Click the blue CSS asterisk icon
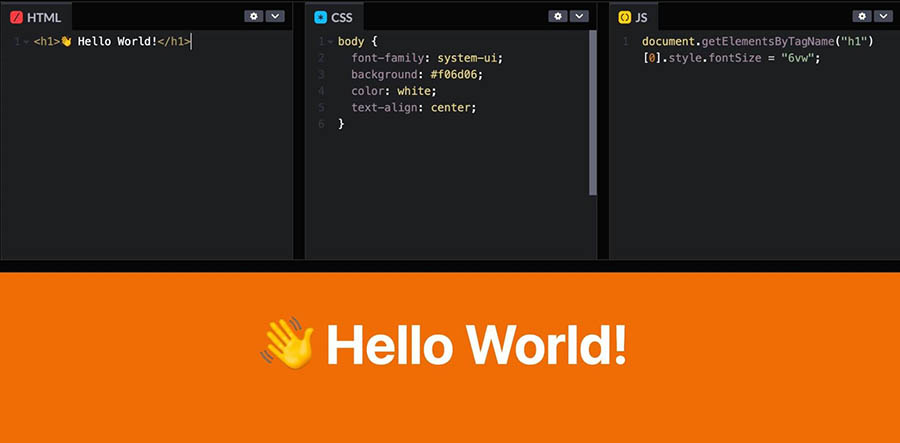The height and width of the screenshot is (443, 900). coord(320,17)
